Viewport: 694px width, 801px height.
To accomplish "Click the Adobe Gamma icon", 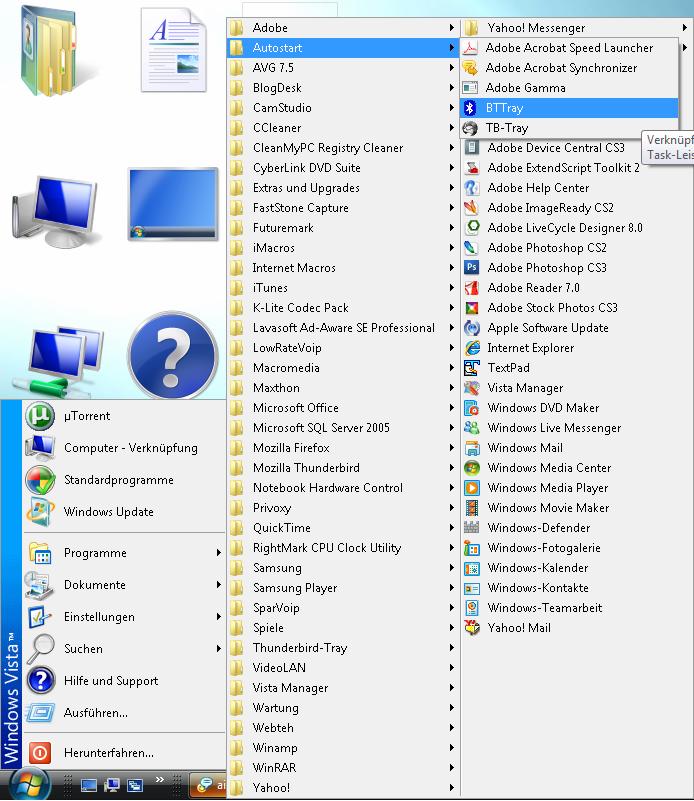I will (470, 88).
